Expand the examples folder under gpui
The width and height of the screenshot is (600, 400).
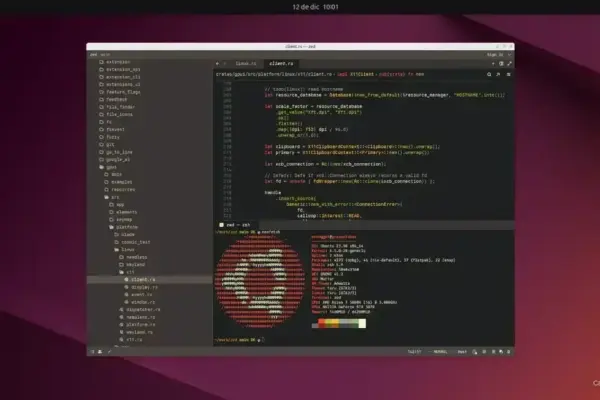point(118,182)
